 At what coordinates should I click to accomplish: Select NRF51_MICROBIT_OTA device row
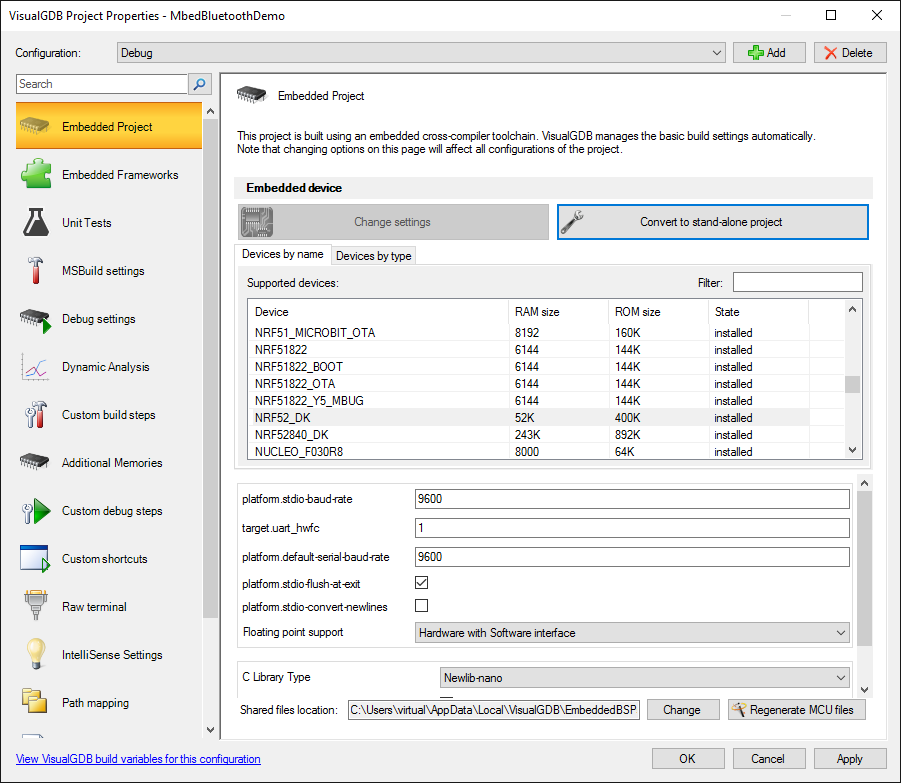tap(529, 333)
